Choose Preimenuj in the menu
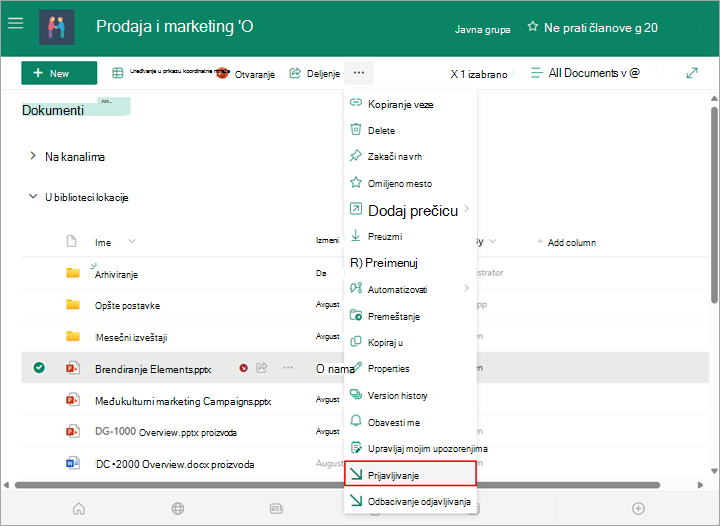The height and width of the screenshot is (526, 720). click(411, 263)
